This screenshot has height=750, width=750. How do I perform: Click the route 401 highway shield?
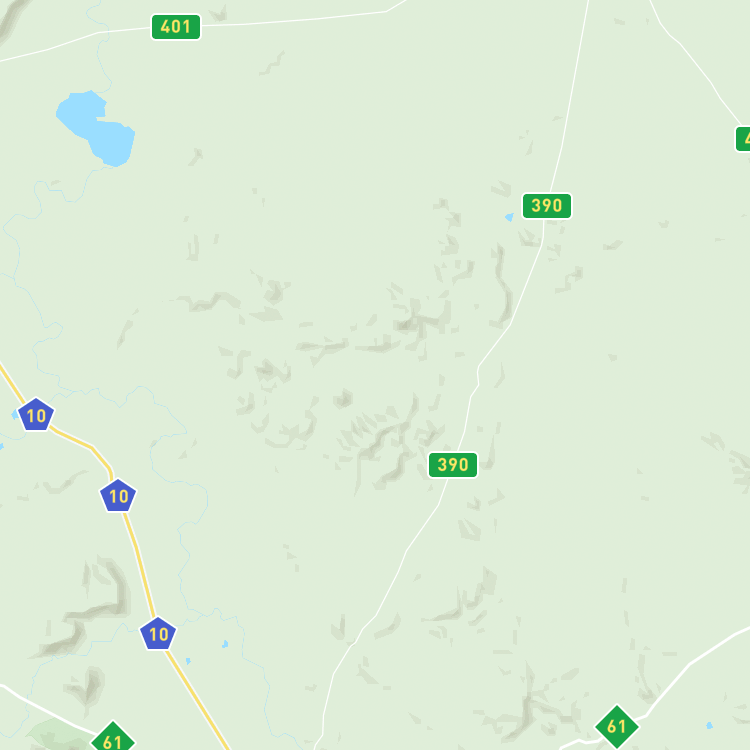point(176,27)
